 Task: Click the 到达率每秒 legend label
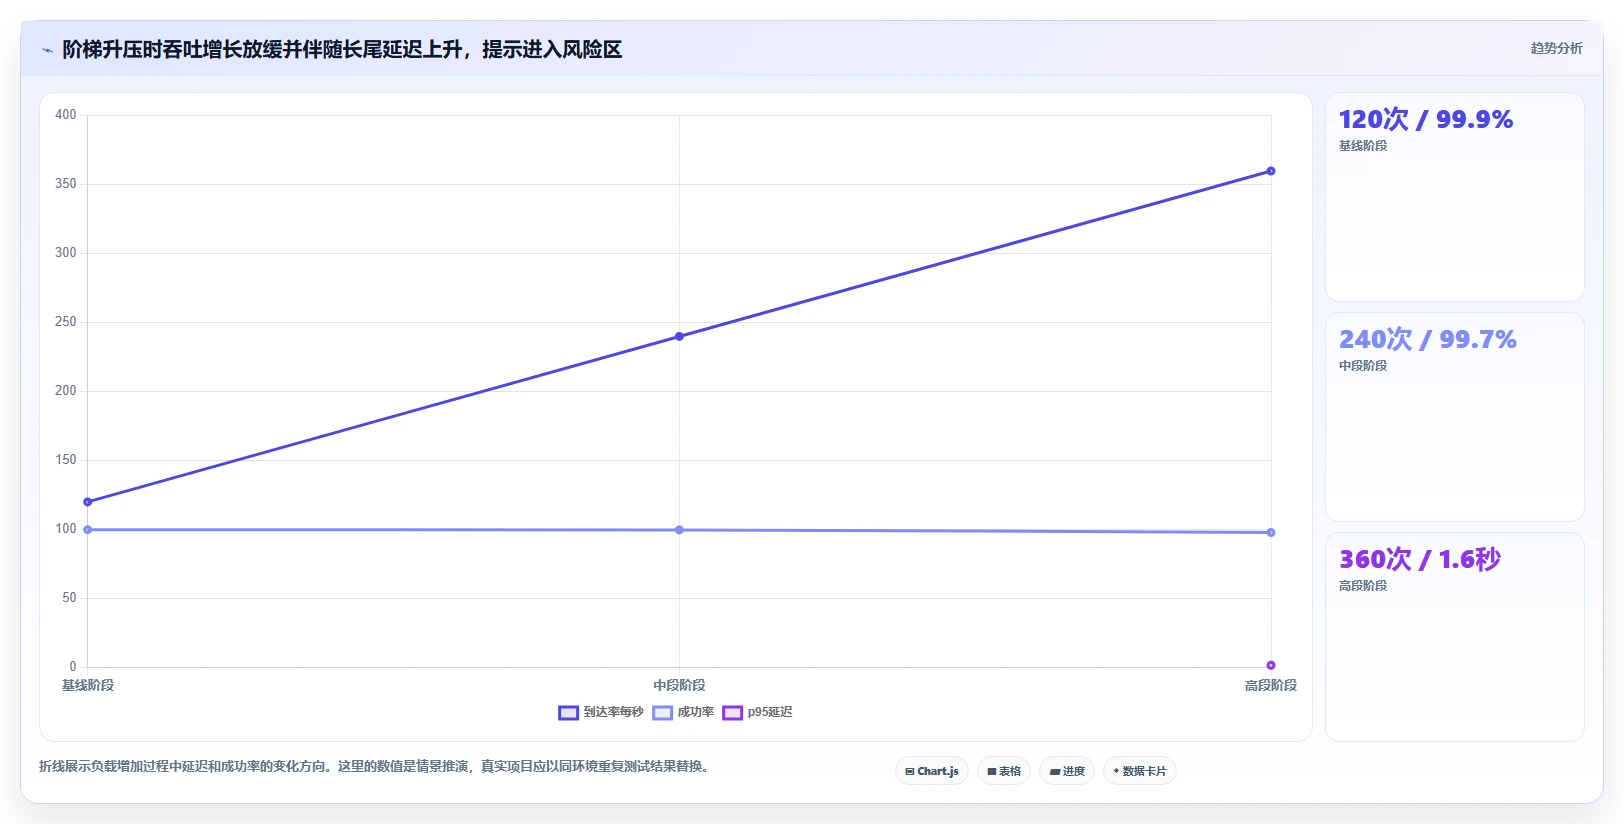[613, 712]
